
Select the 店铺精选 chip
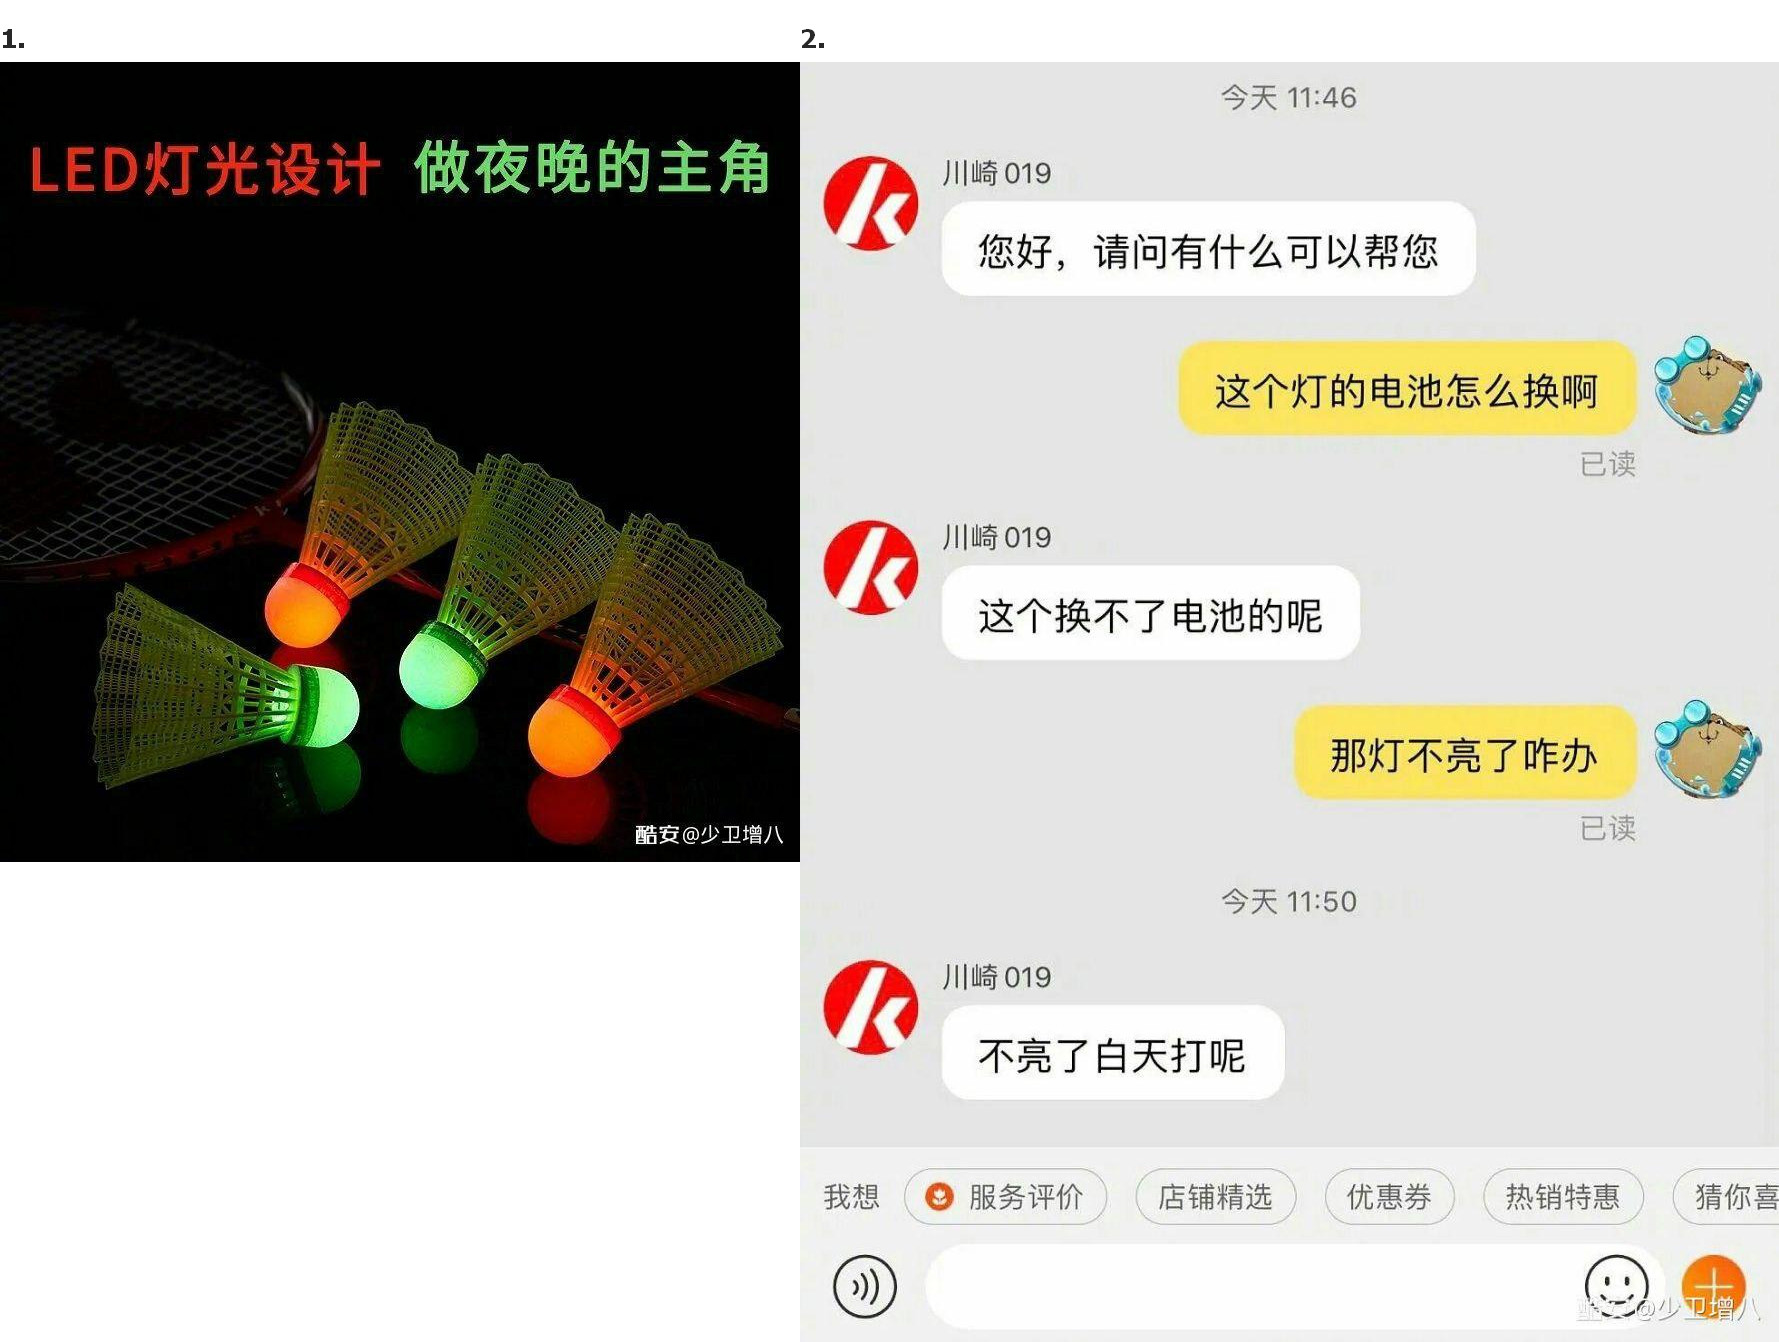pos(1216,1196)
